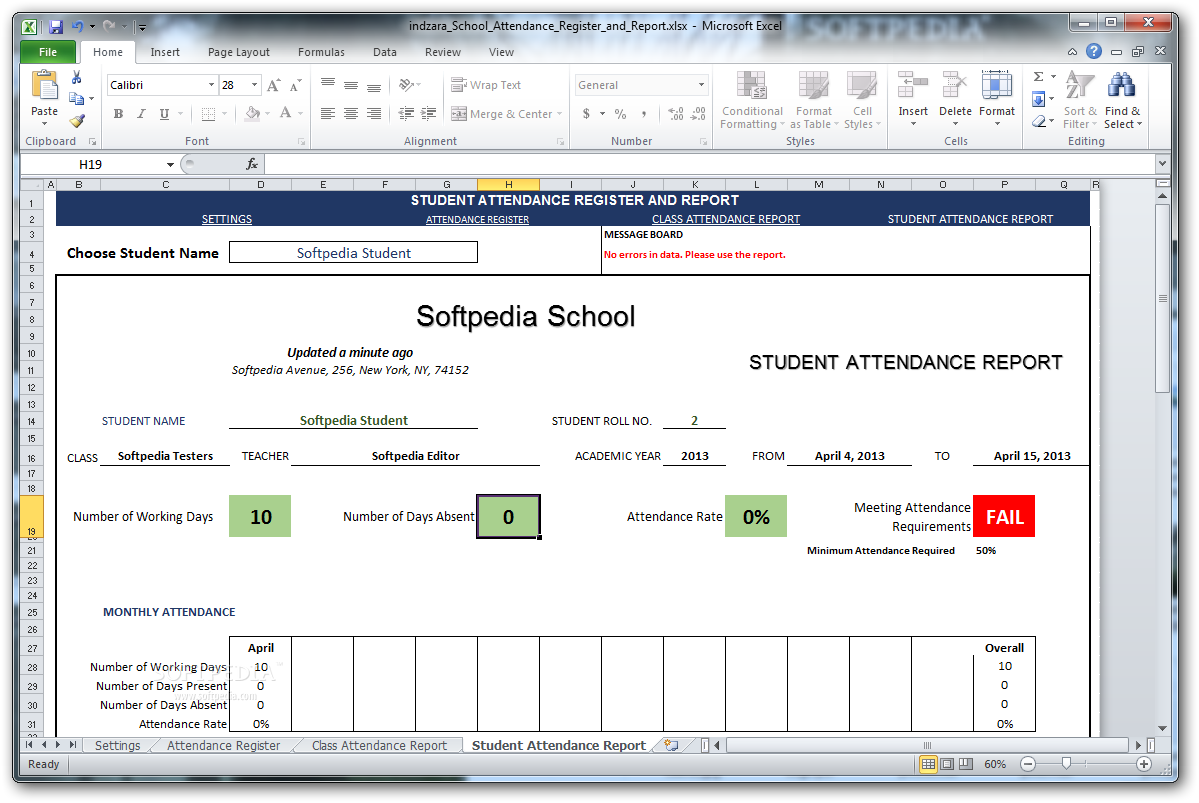Click the Increase Font Size icon
1199x803 pixels.
[x=273, y=85]
